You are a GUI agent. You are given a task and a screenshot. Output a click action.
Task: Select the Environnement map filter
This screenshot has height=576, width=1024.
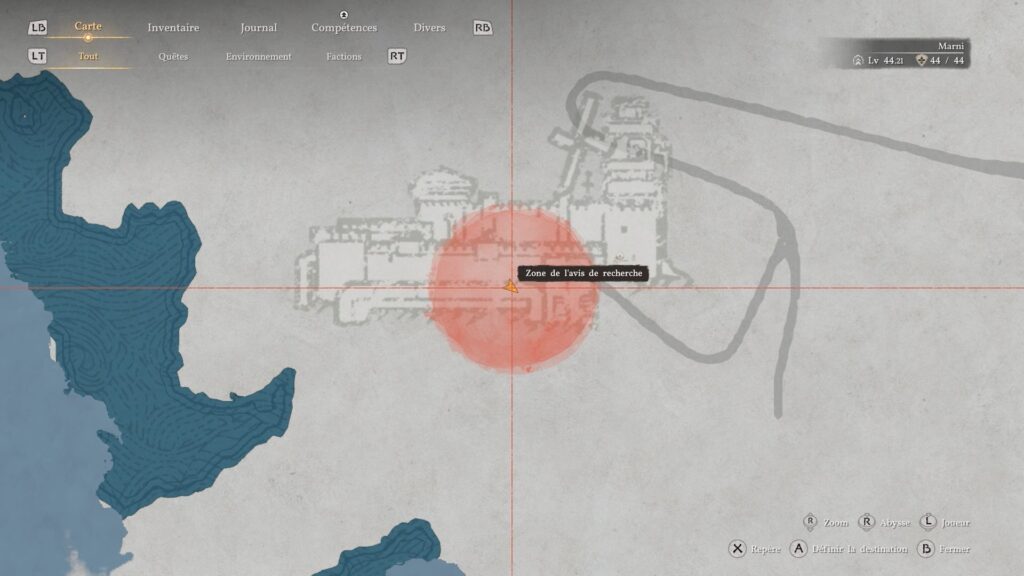pos(258,57)
